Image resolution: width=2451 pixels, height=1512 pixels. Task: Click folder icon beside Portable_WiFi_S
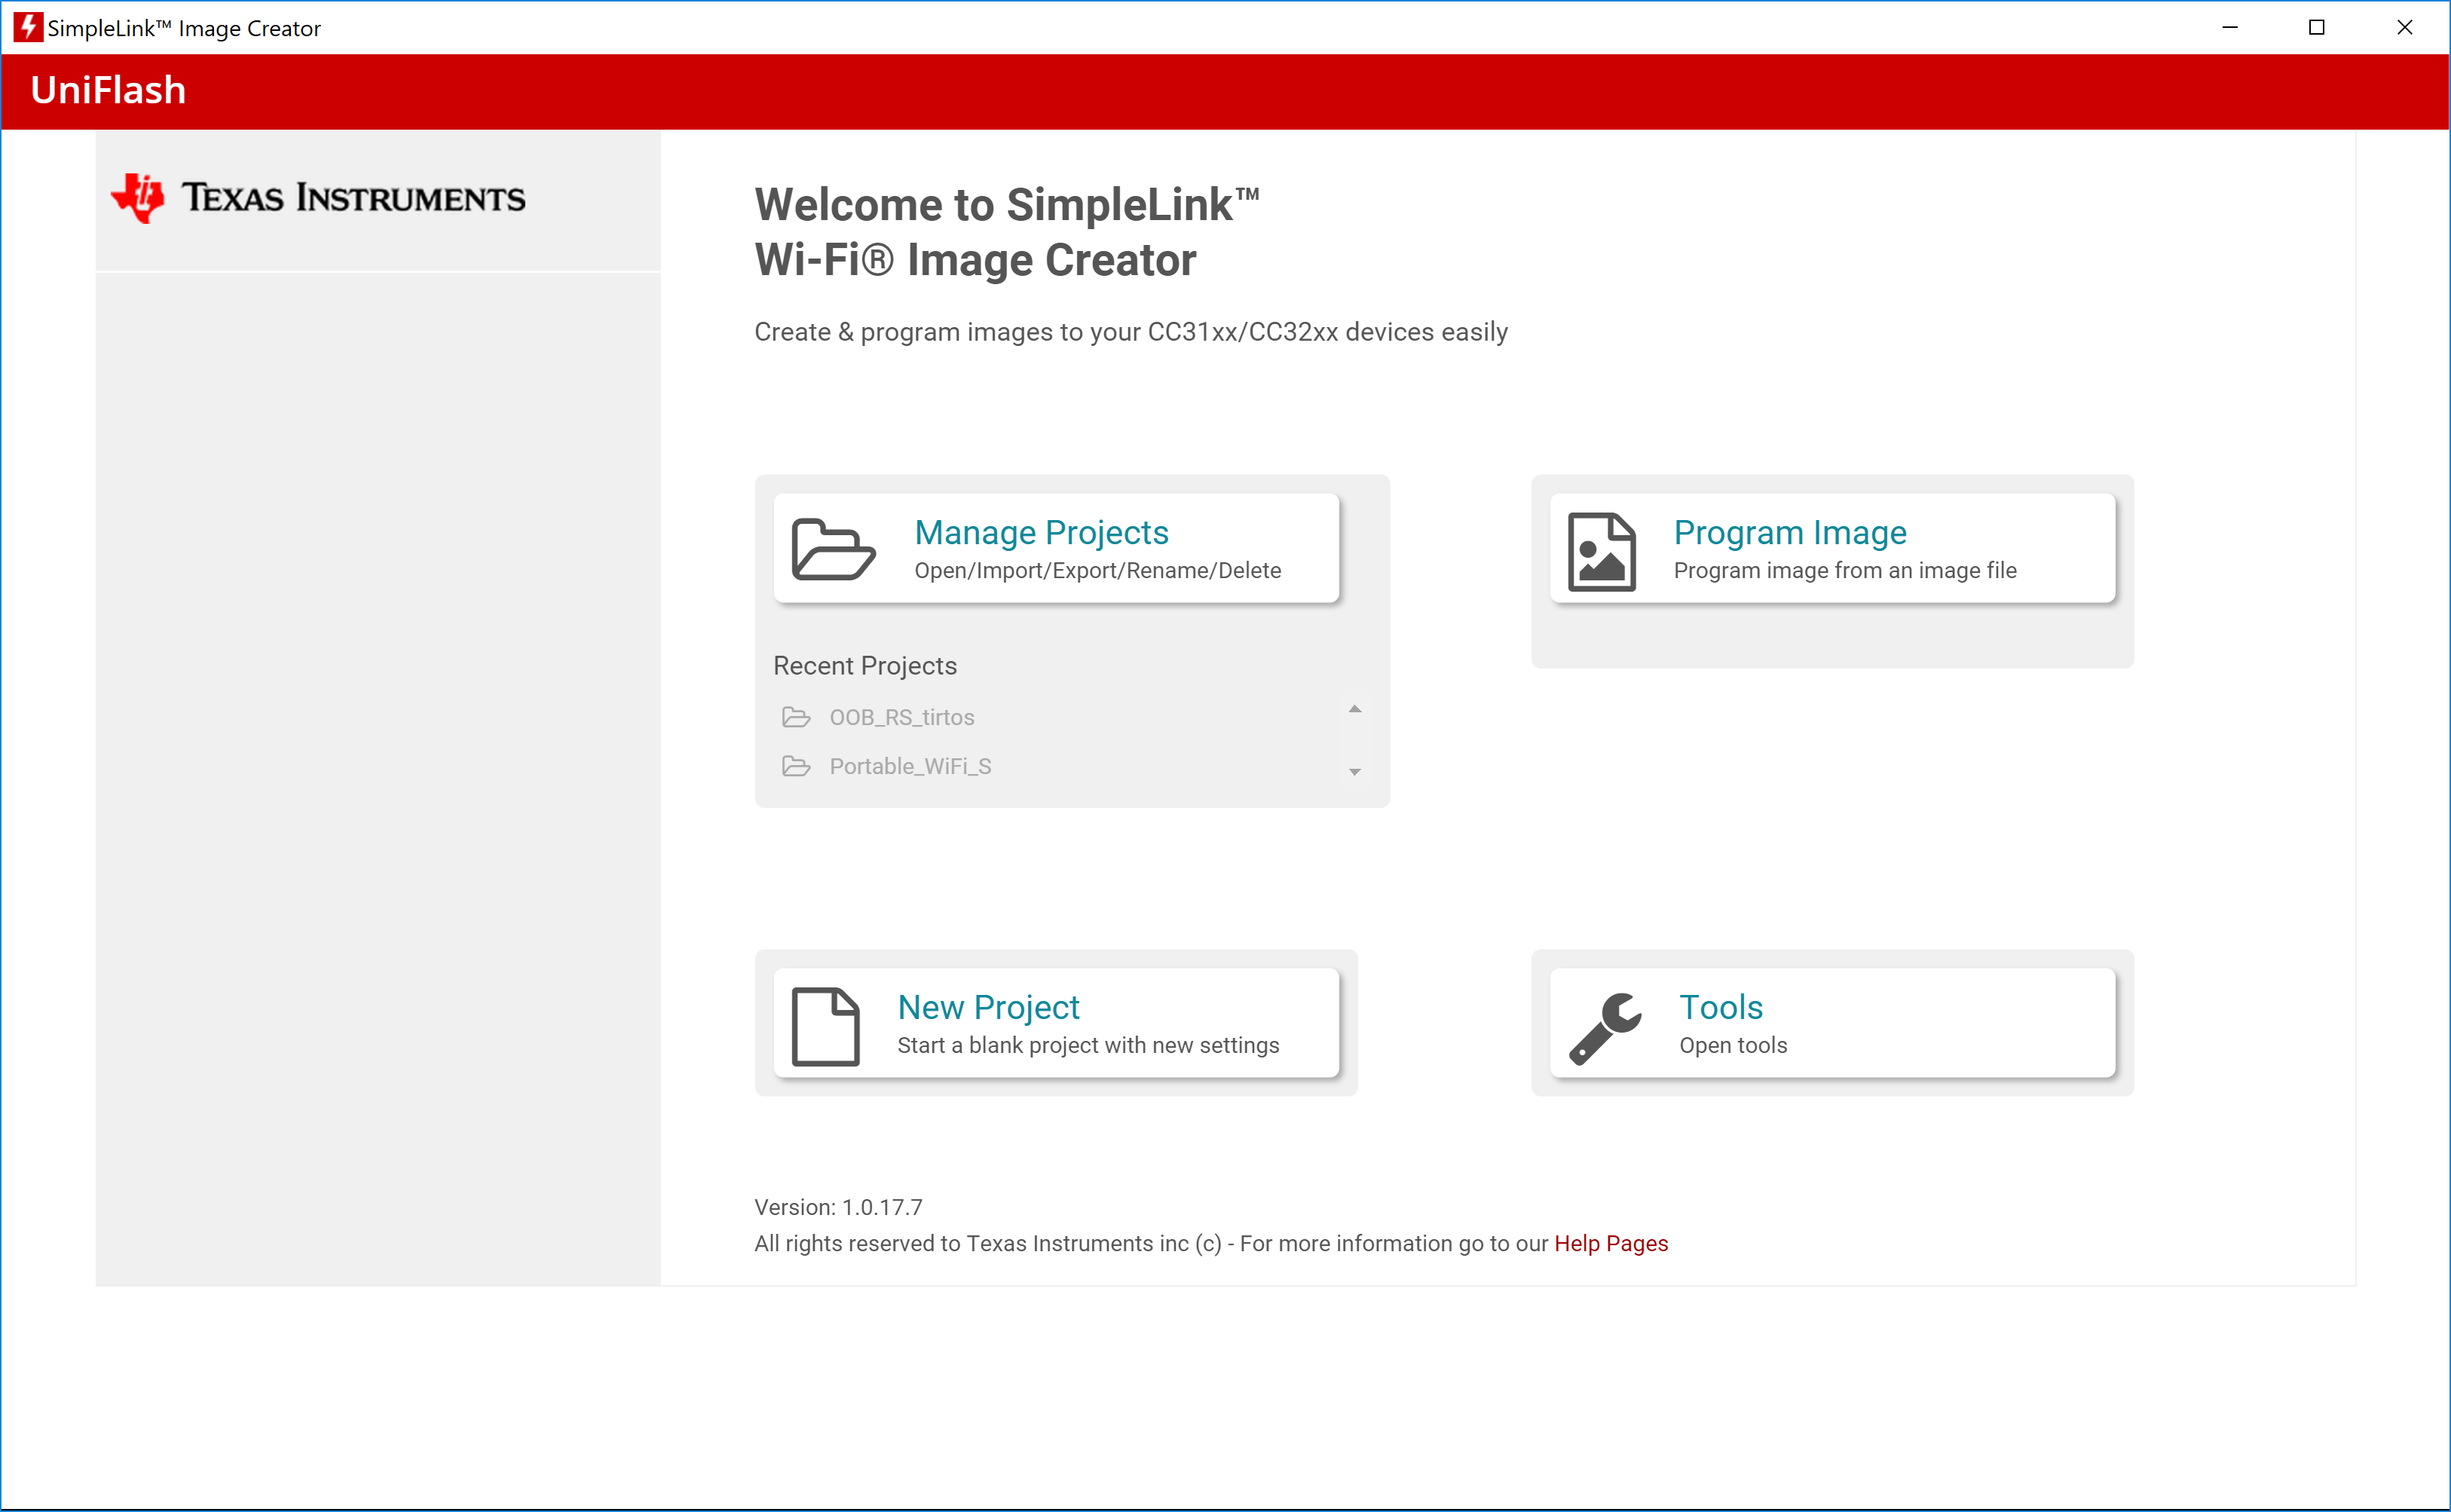pos(796,766)
